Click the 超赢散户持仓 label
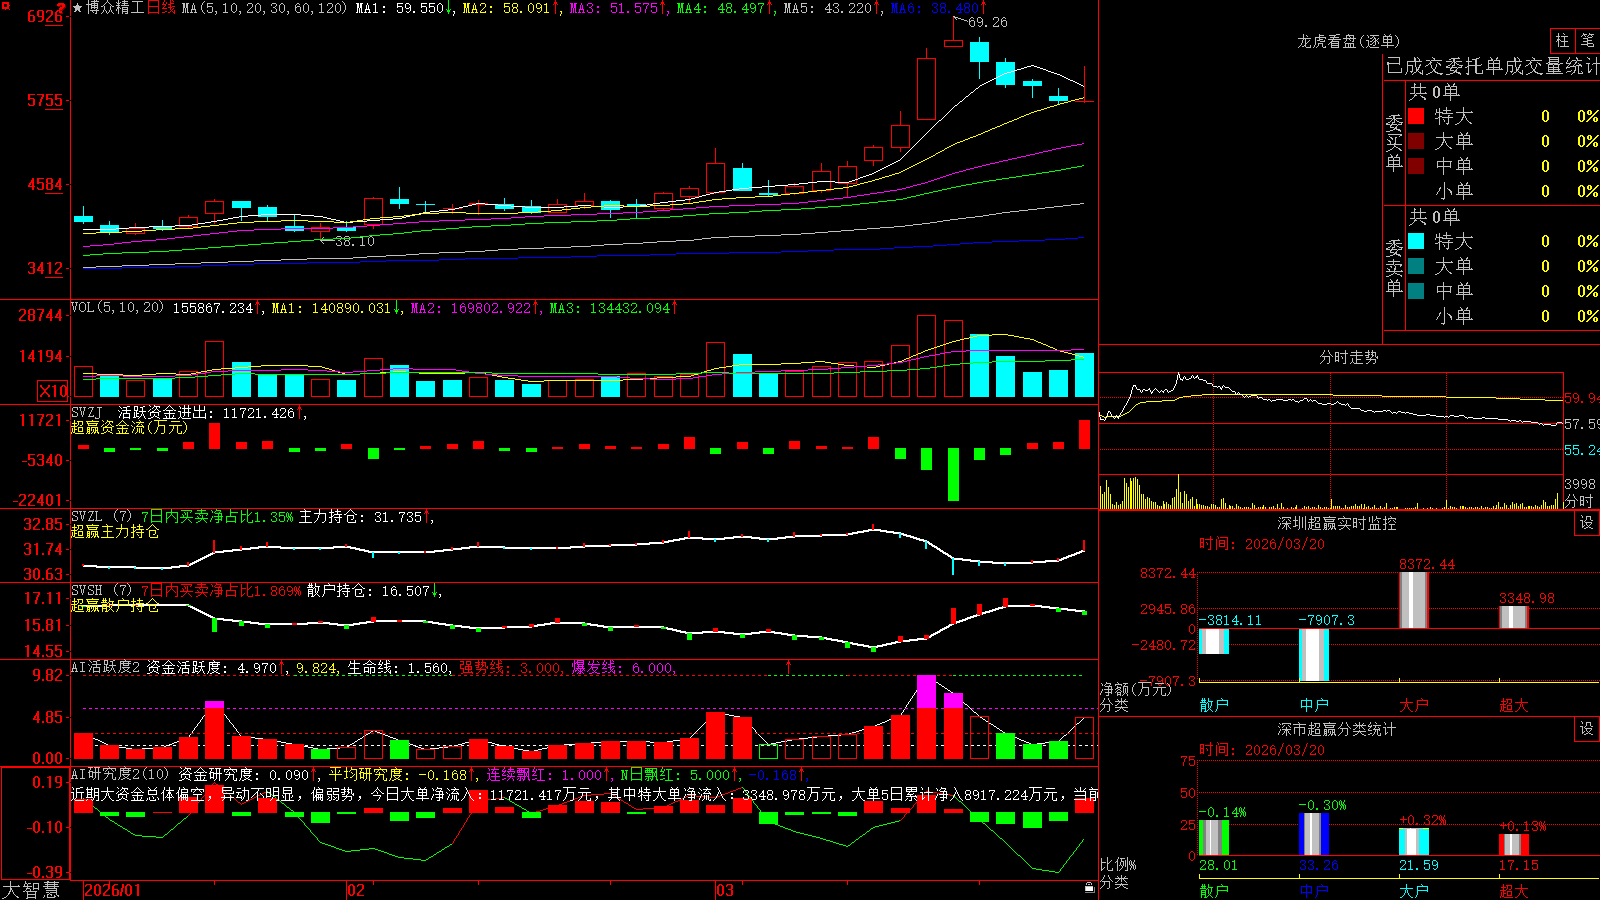 pos(115,605)
